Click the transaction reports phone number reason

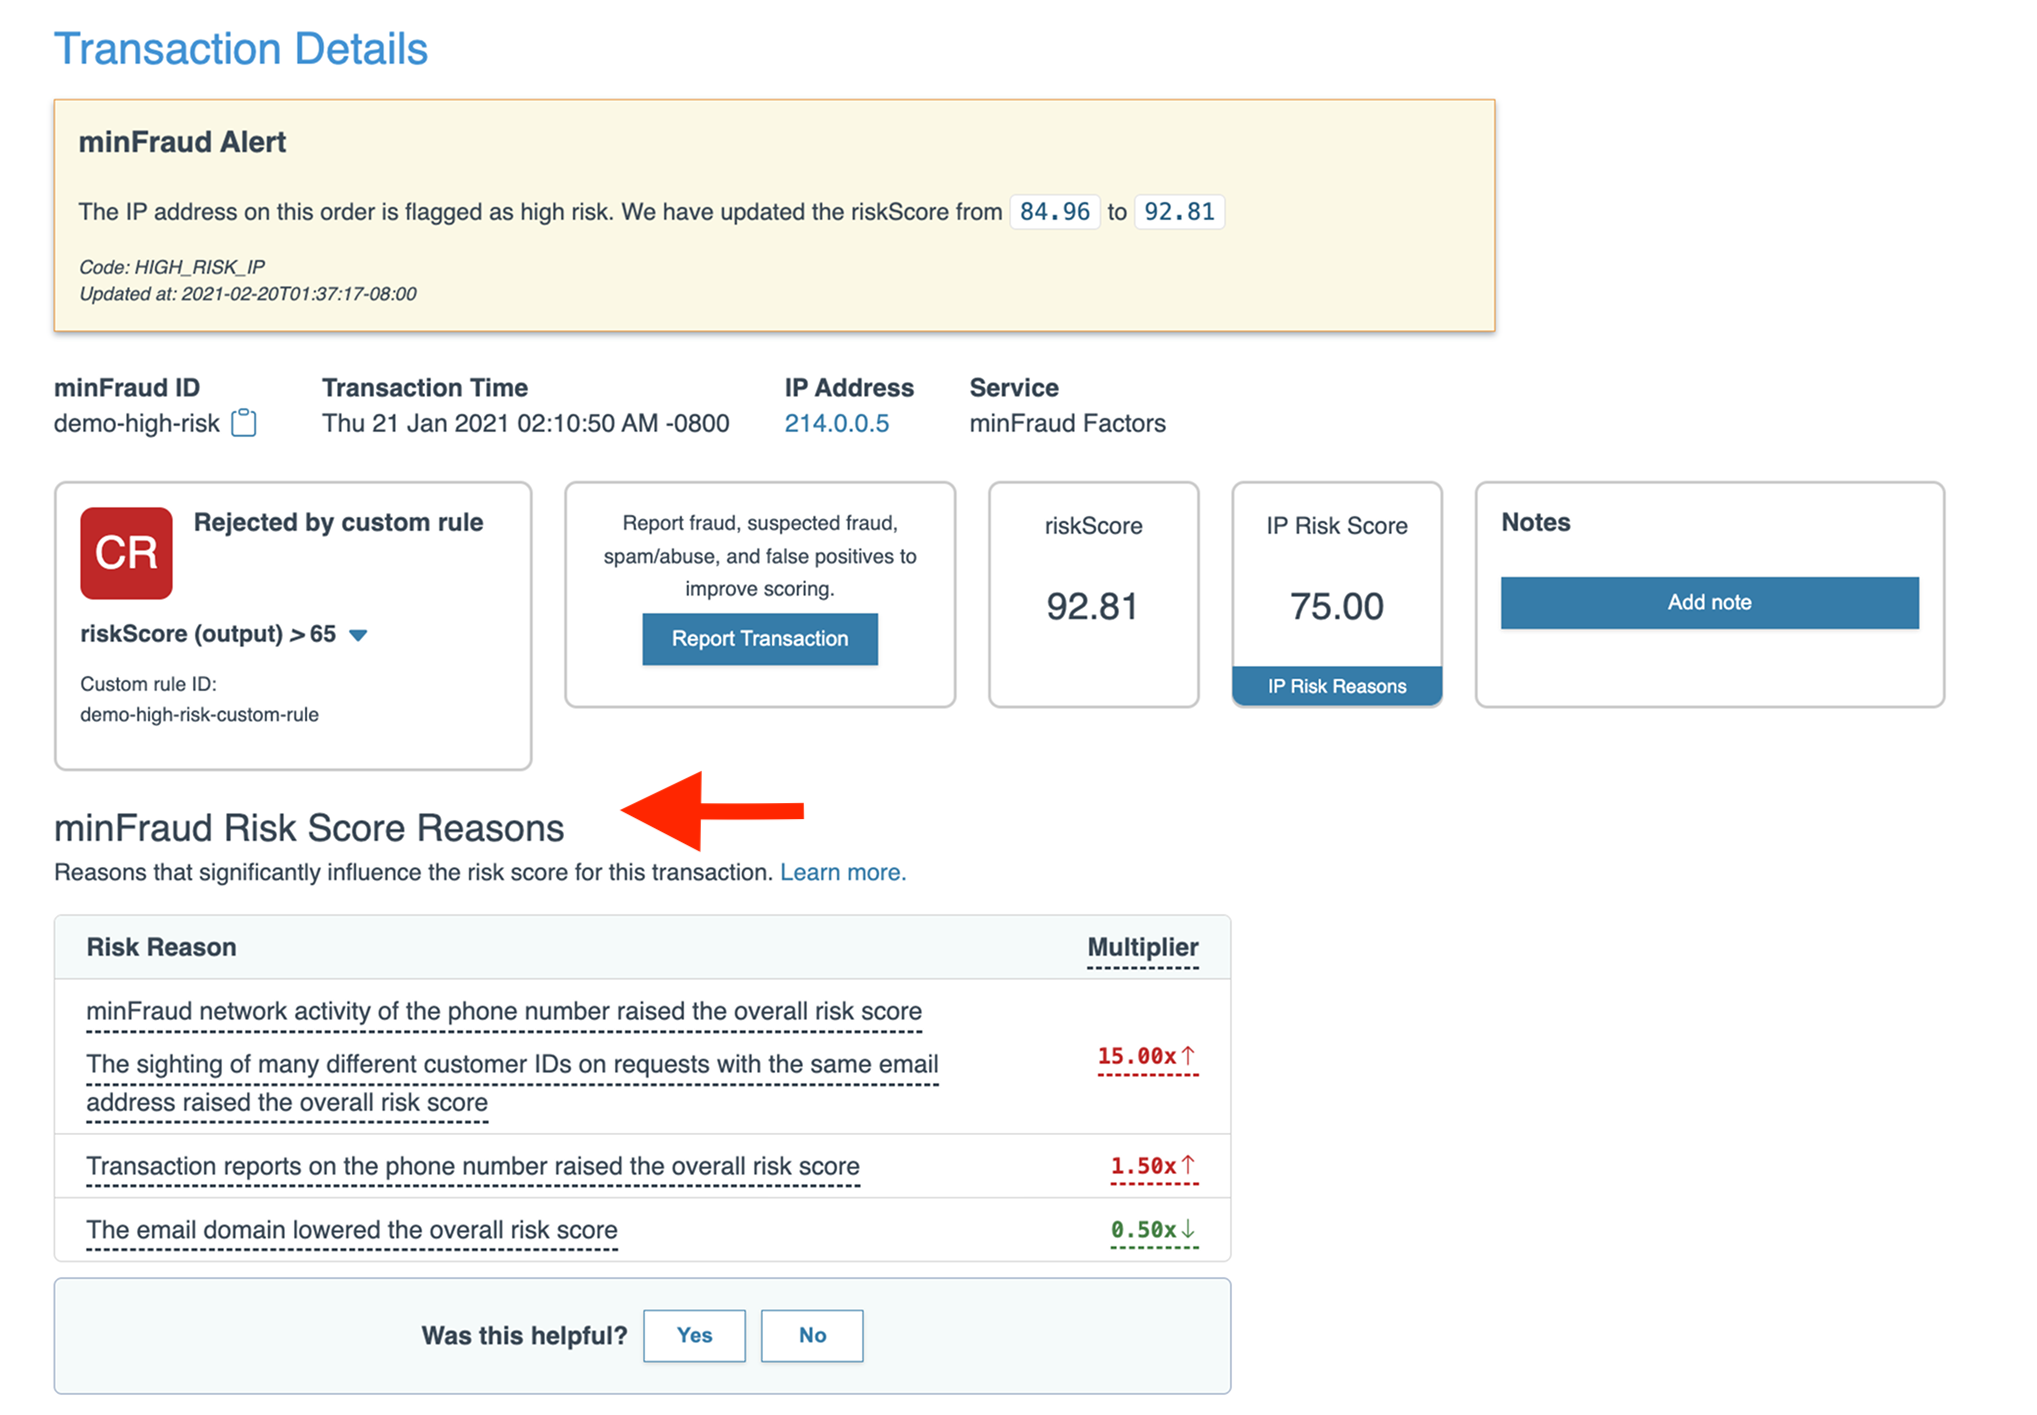[473, 1167]
